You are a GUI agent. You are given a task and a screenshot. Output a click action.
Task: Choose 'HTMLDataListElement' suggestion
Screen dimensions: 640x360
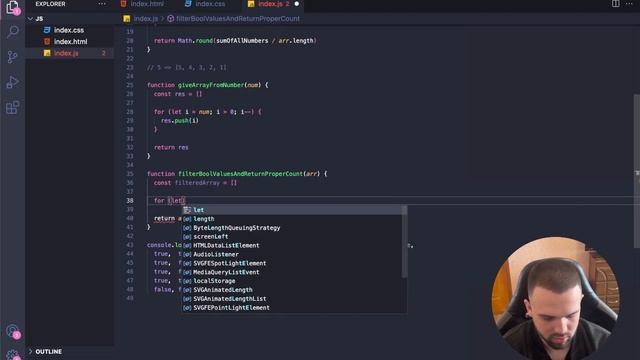292,245
